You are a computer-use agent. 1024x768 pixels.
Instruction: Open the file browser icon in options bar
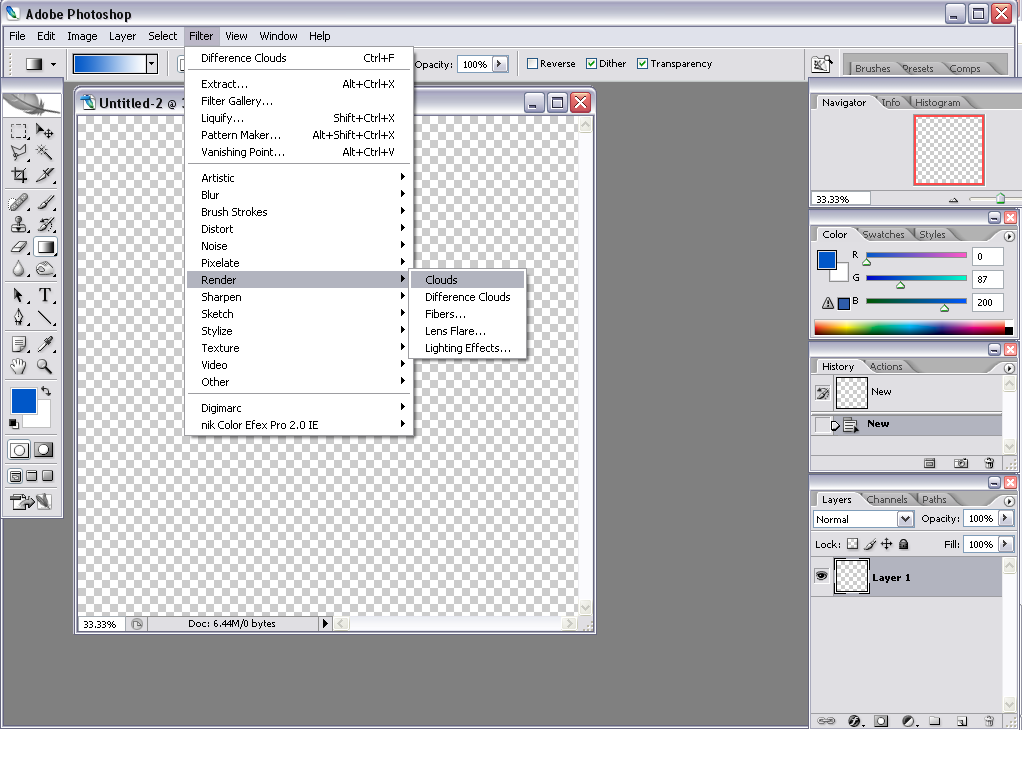[x=822, y=64]
